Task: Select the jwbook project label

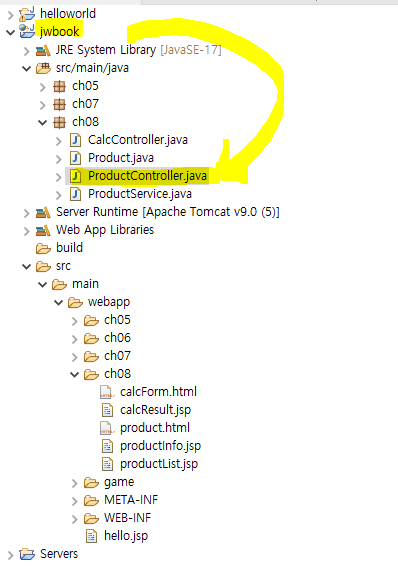Action: click(x=59, y=31)
